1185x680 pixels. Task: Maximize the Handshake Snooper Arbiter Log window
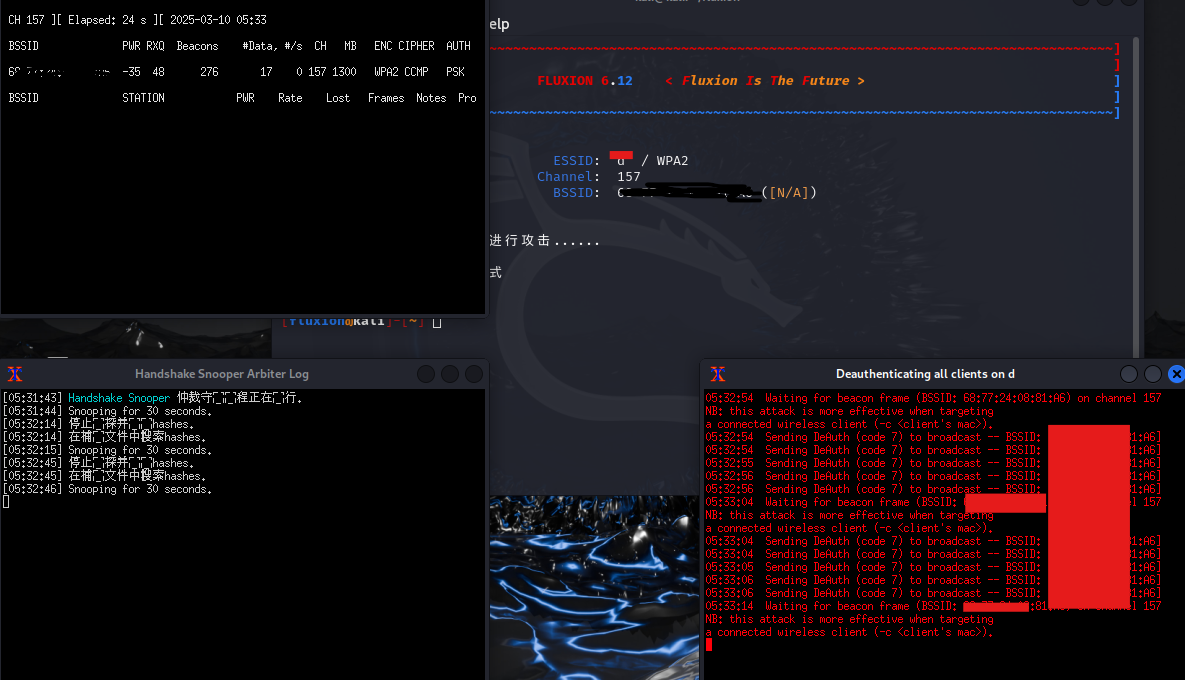click(x=450, y=374)
